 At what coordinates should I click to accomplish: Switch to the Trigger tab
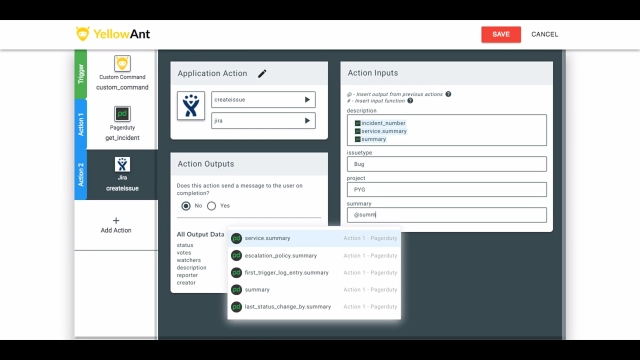tap(81, 74)
